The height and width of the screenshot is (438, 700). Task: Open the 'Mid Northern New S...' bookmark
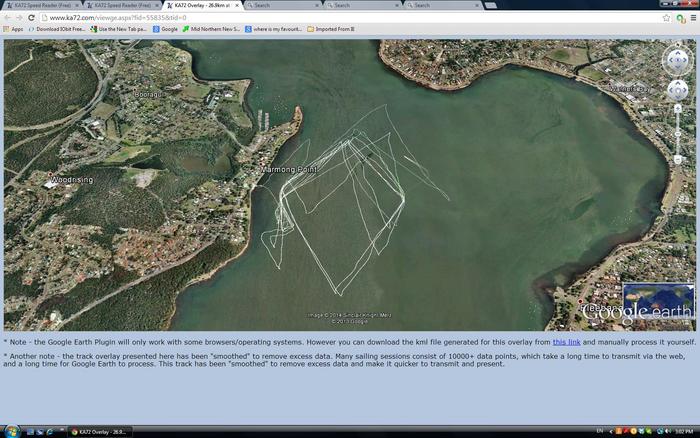click(210, 29)
